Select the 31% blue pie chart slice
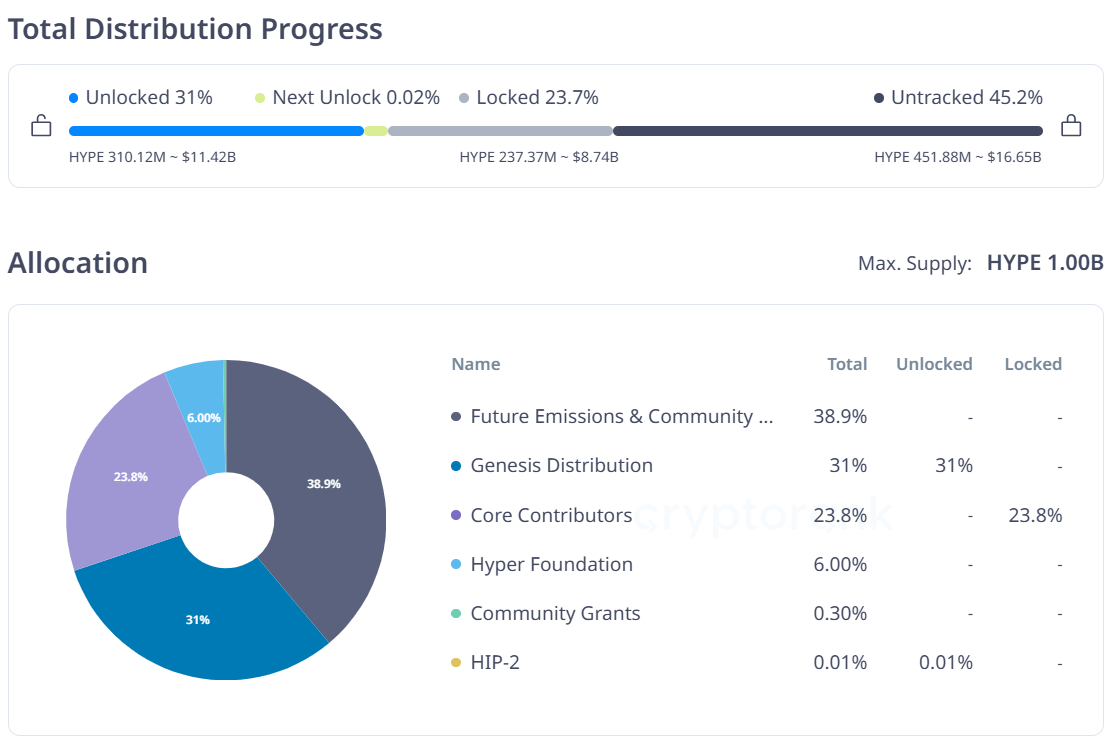Image resolution: width=1111 pixels, height=741 pixels. click(x=200, y=620)
